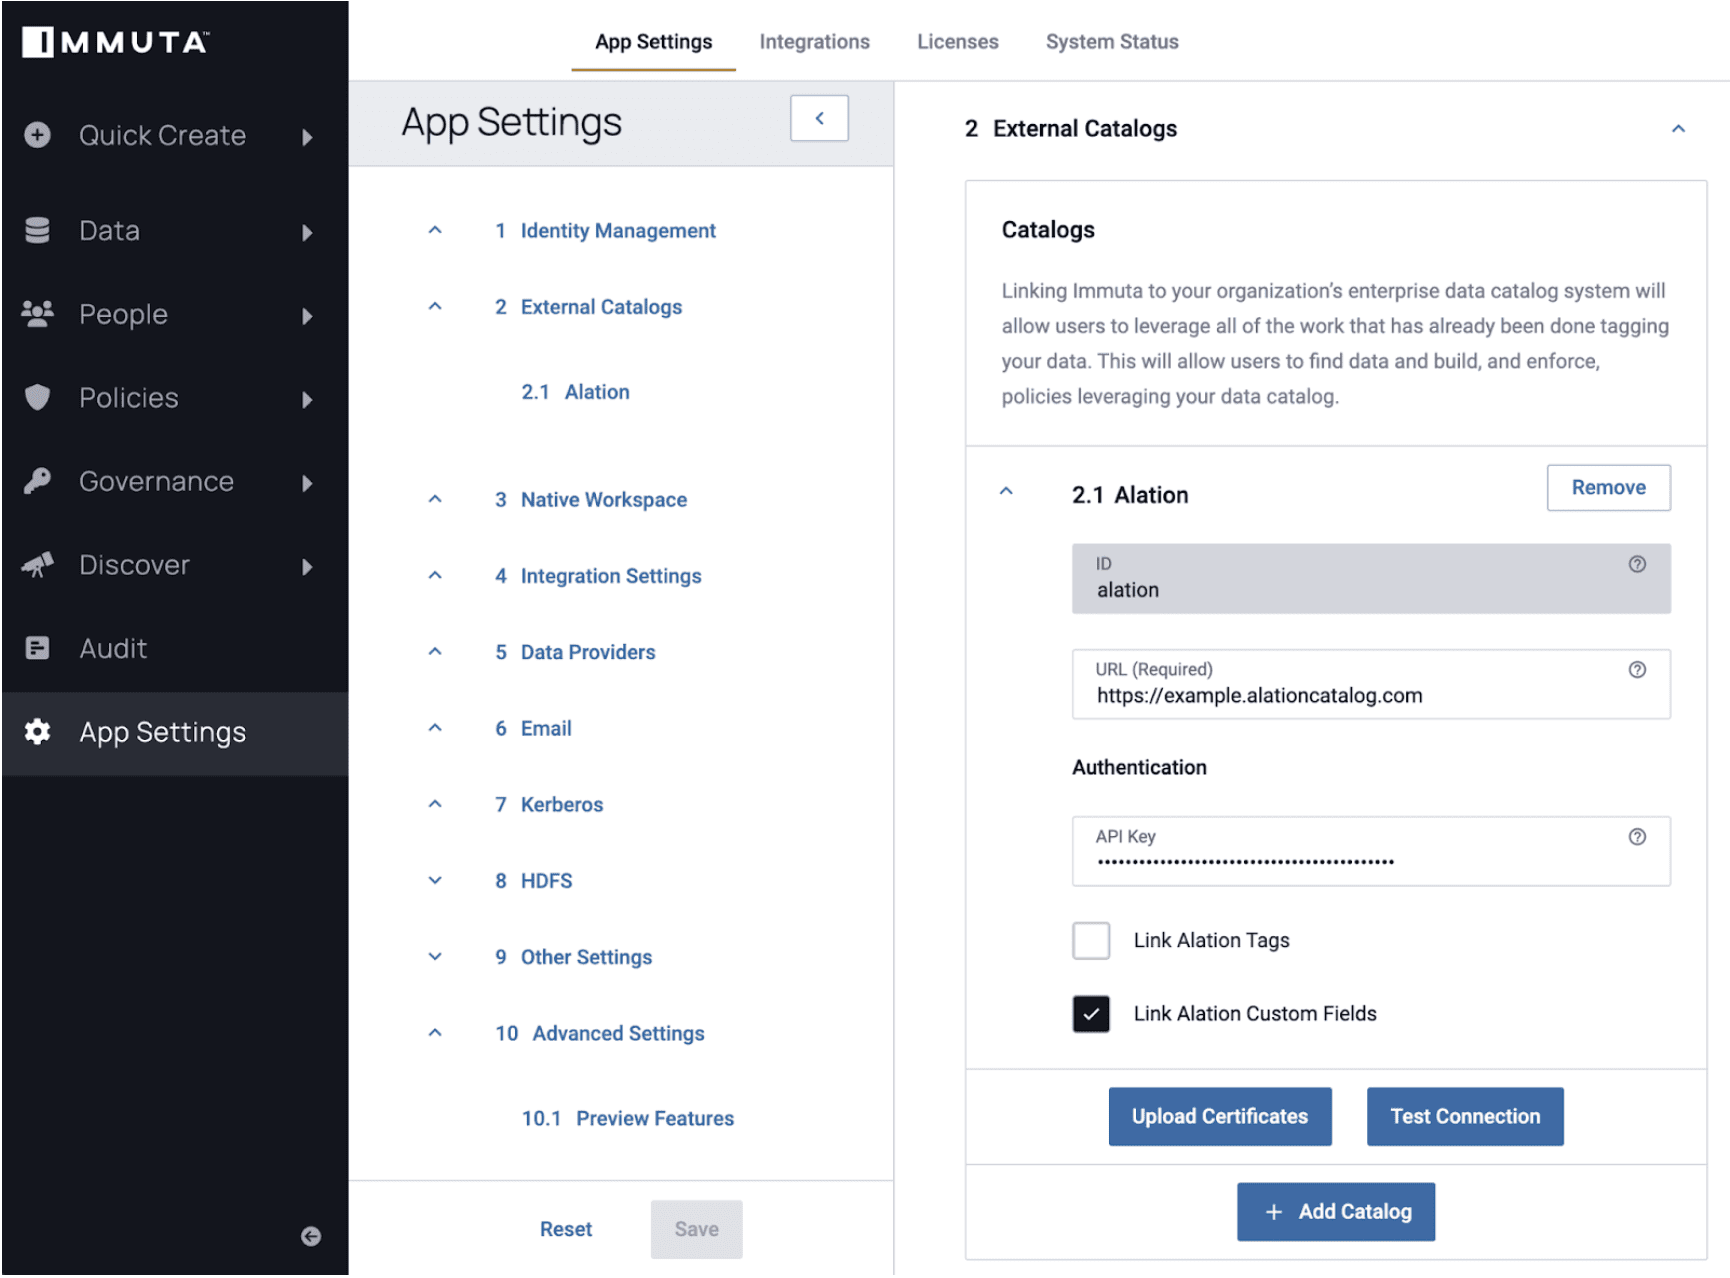Expand Other Settings chevron in outline
This screenshot has width=1730, height=1278.
(435, 956)
